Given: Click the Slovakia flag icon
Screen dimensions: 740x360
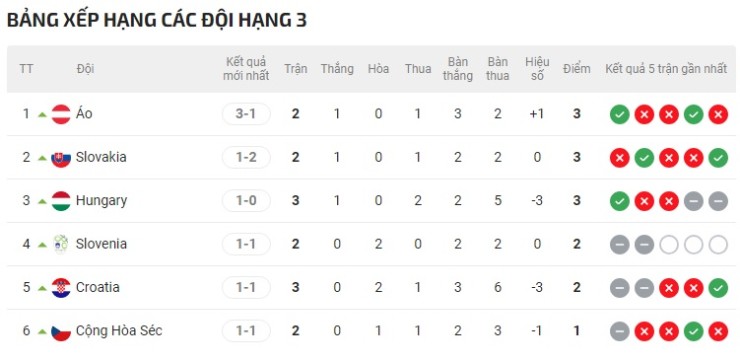Looking at the screenshot, I should pos(61,158).
